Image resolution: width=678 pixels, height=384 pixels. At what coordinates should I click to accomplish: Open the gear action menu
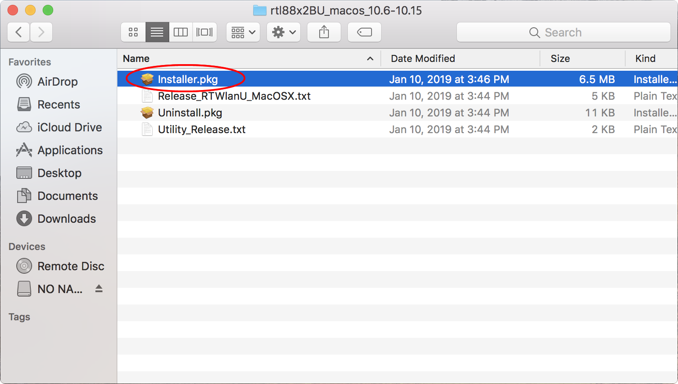[x=284, y=32]
